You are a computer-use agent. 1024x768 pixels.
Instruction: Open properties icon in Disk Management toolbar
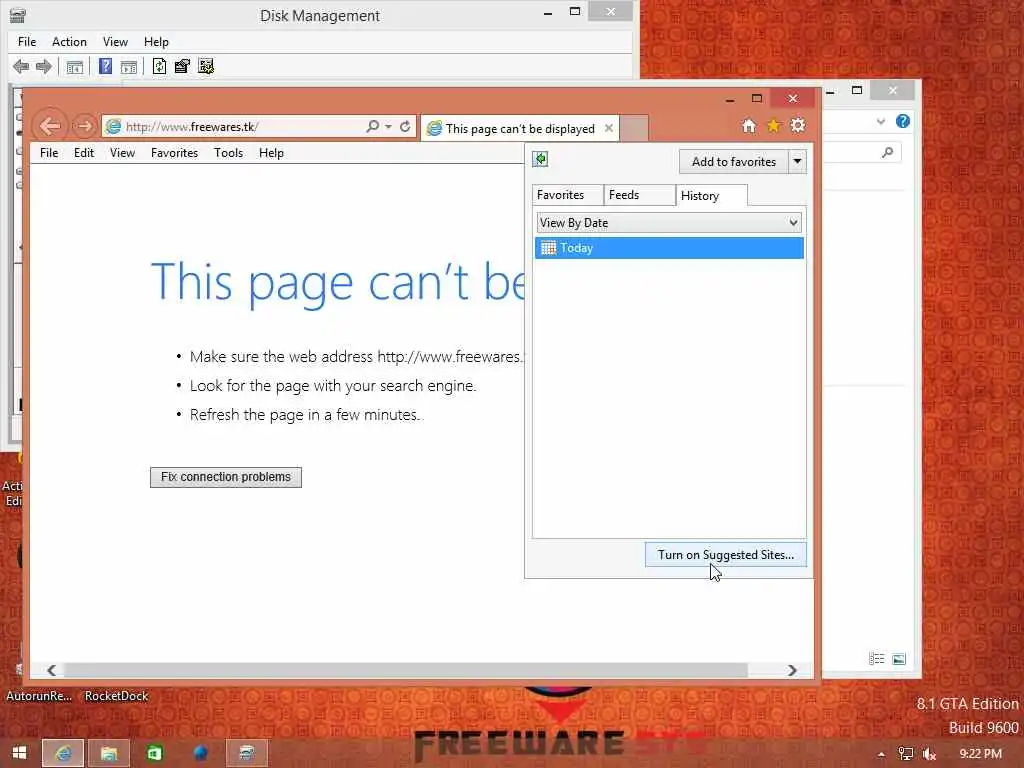coord(182,66)
